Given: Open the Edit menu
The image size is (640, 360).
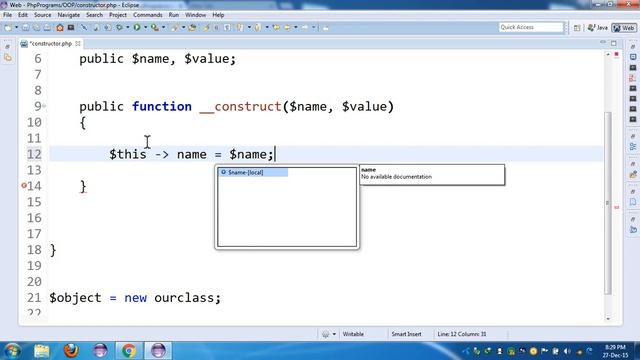Looking at the screenshot, I should pos(23,15).
